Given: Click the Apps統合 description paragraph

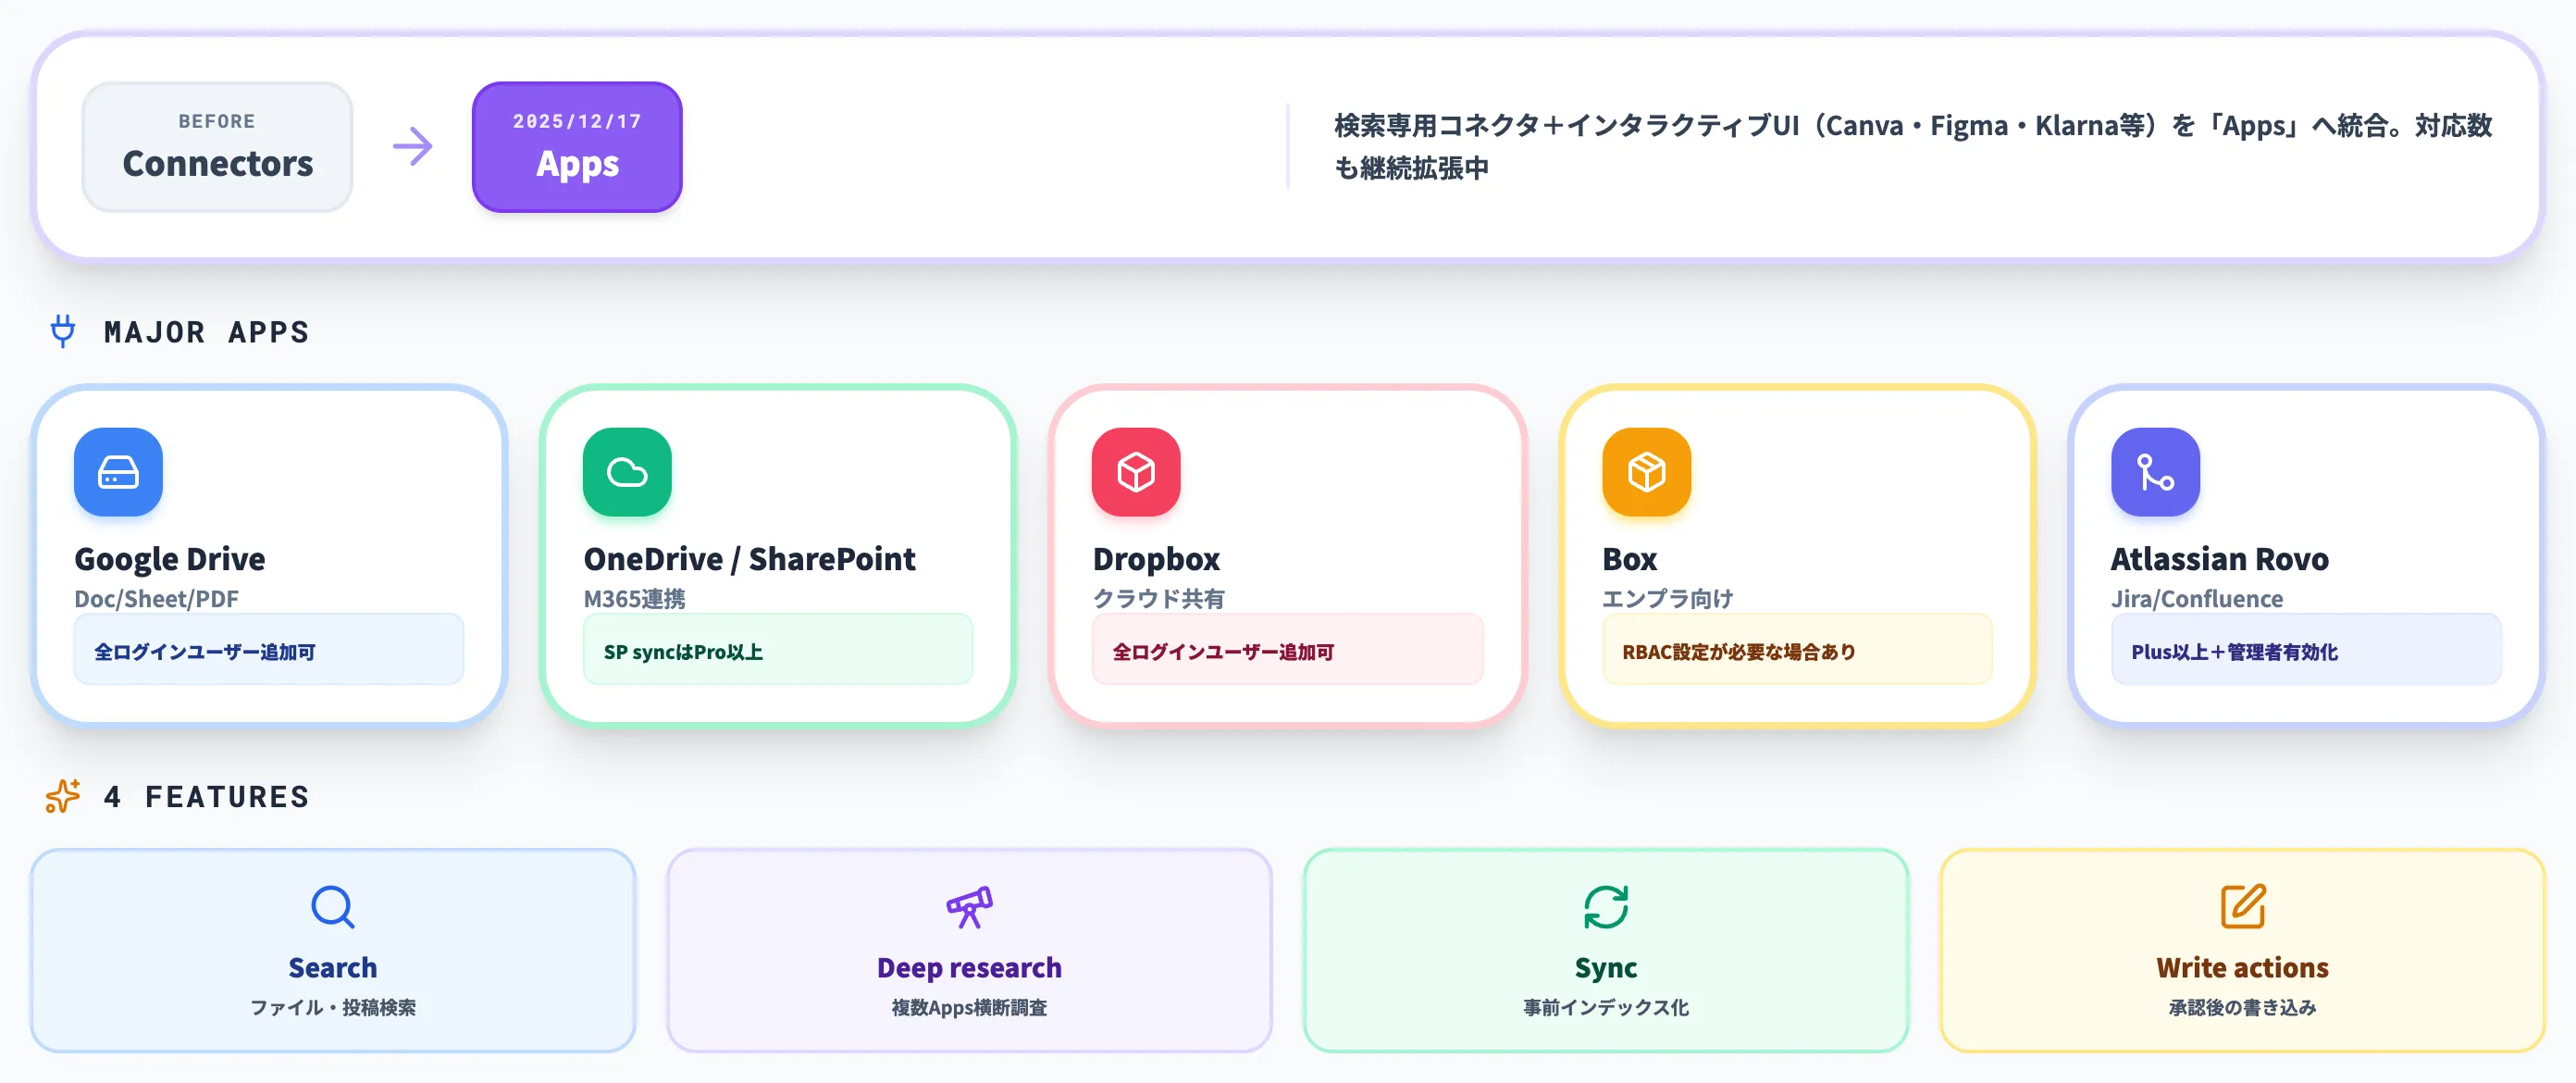Looking at the screenshot, I should point(1912,147).
